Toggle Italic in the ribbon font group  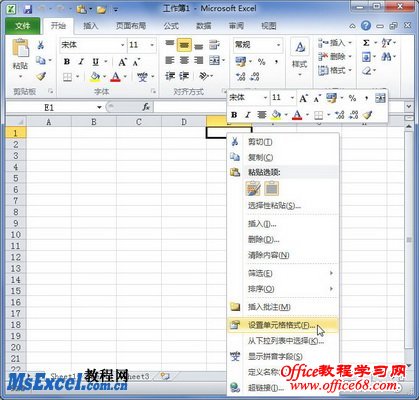(x=81, y=62)
